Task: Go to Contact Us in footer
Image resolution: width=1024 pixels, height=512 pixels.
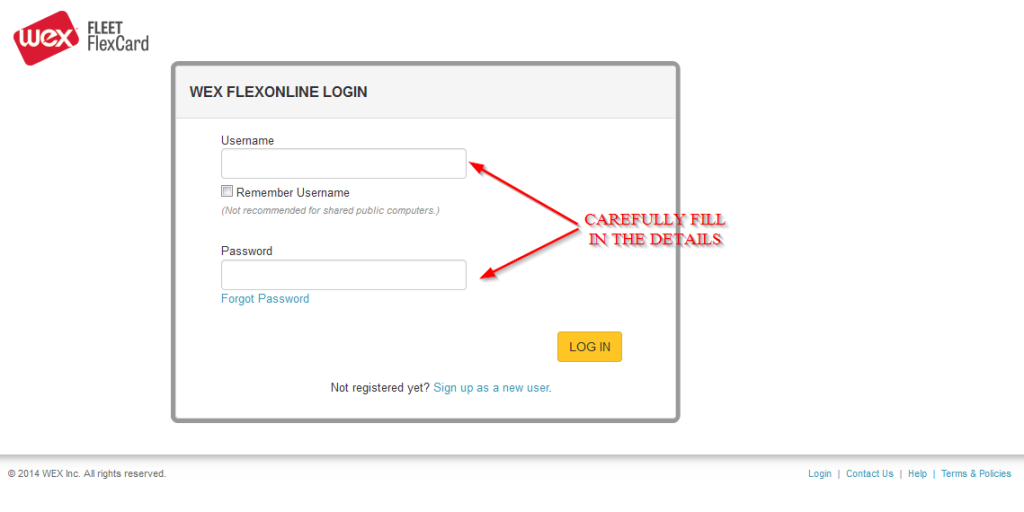Action: [869, 474]
